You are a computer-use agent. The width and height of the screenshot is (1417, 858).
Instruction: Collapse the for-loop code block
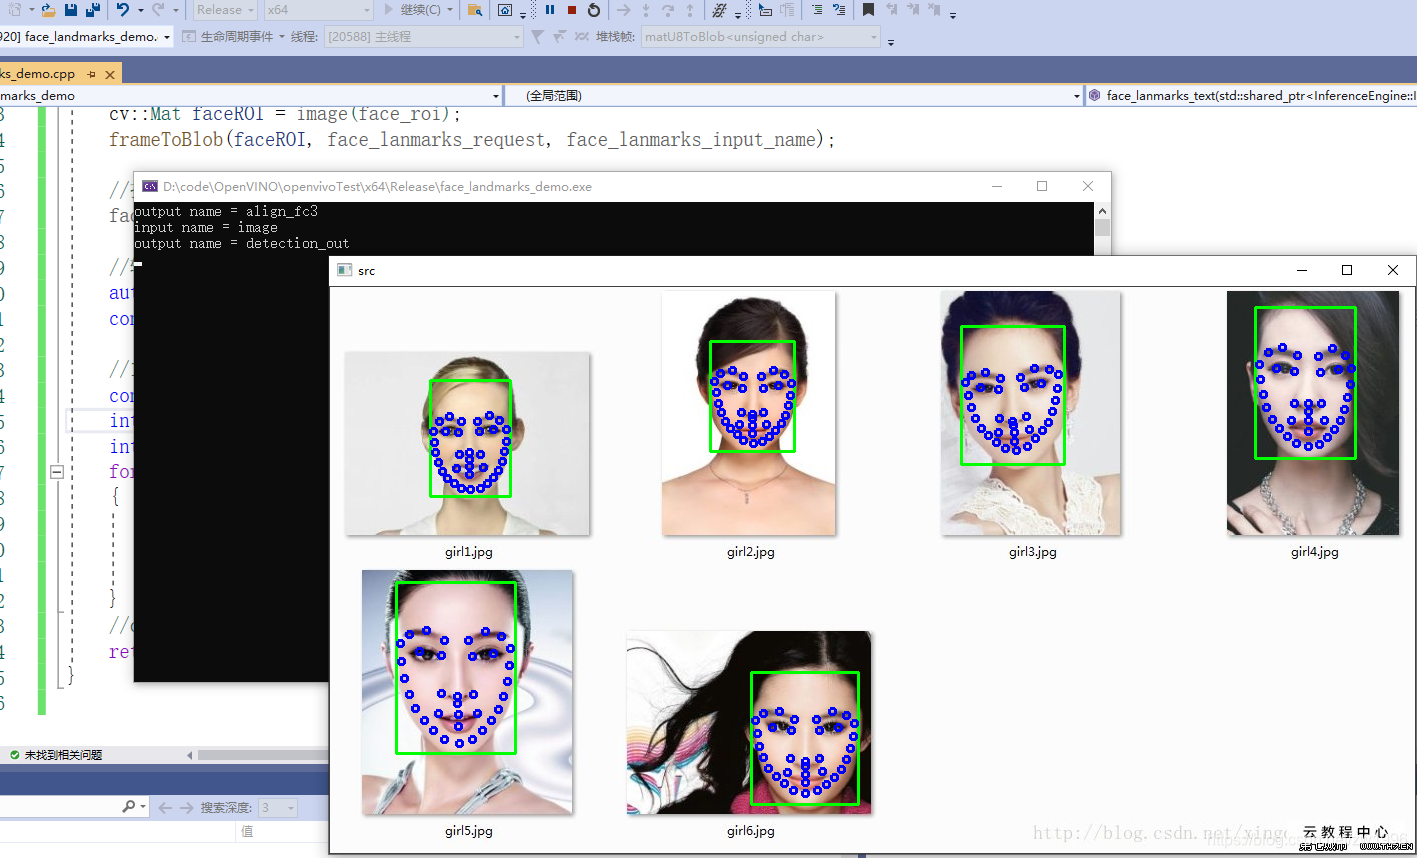(57, 472)
